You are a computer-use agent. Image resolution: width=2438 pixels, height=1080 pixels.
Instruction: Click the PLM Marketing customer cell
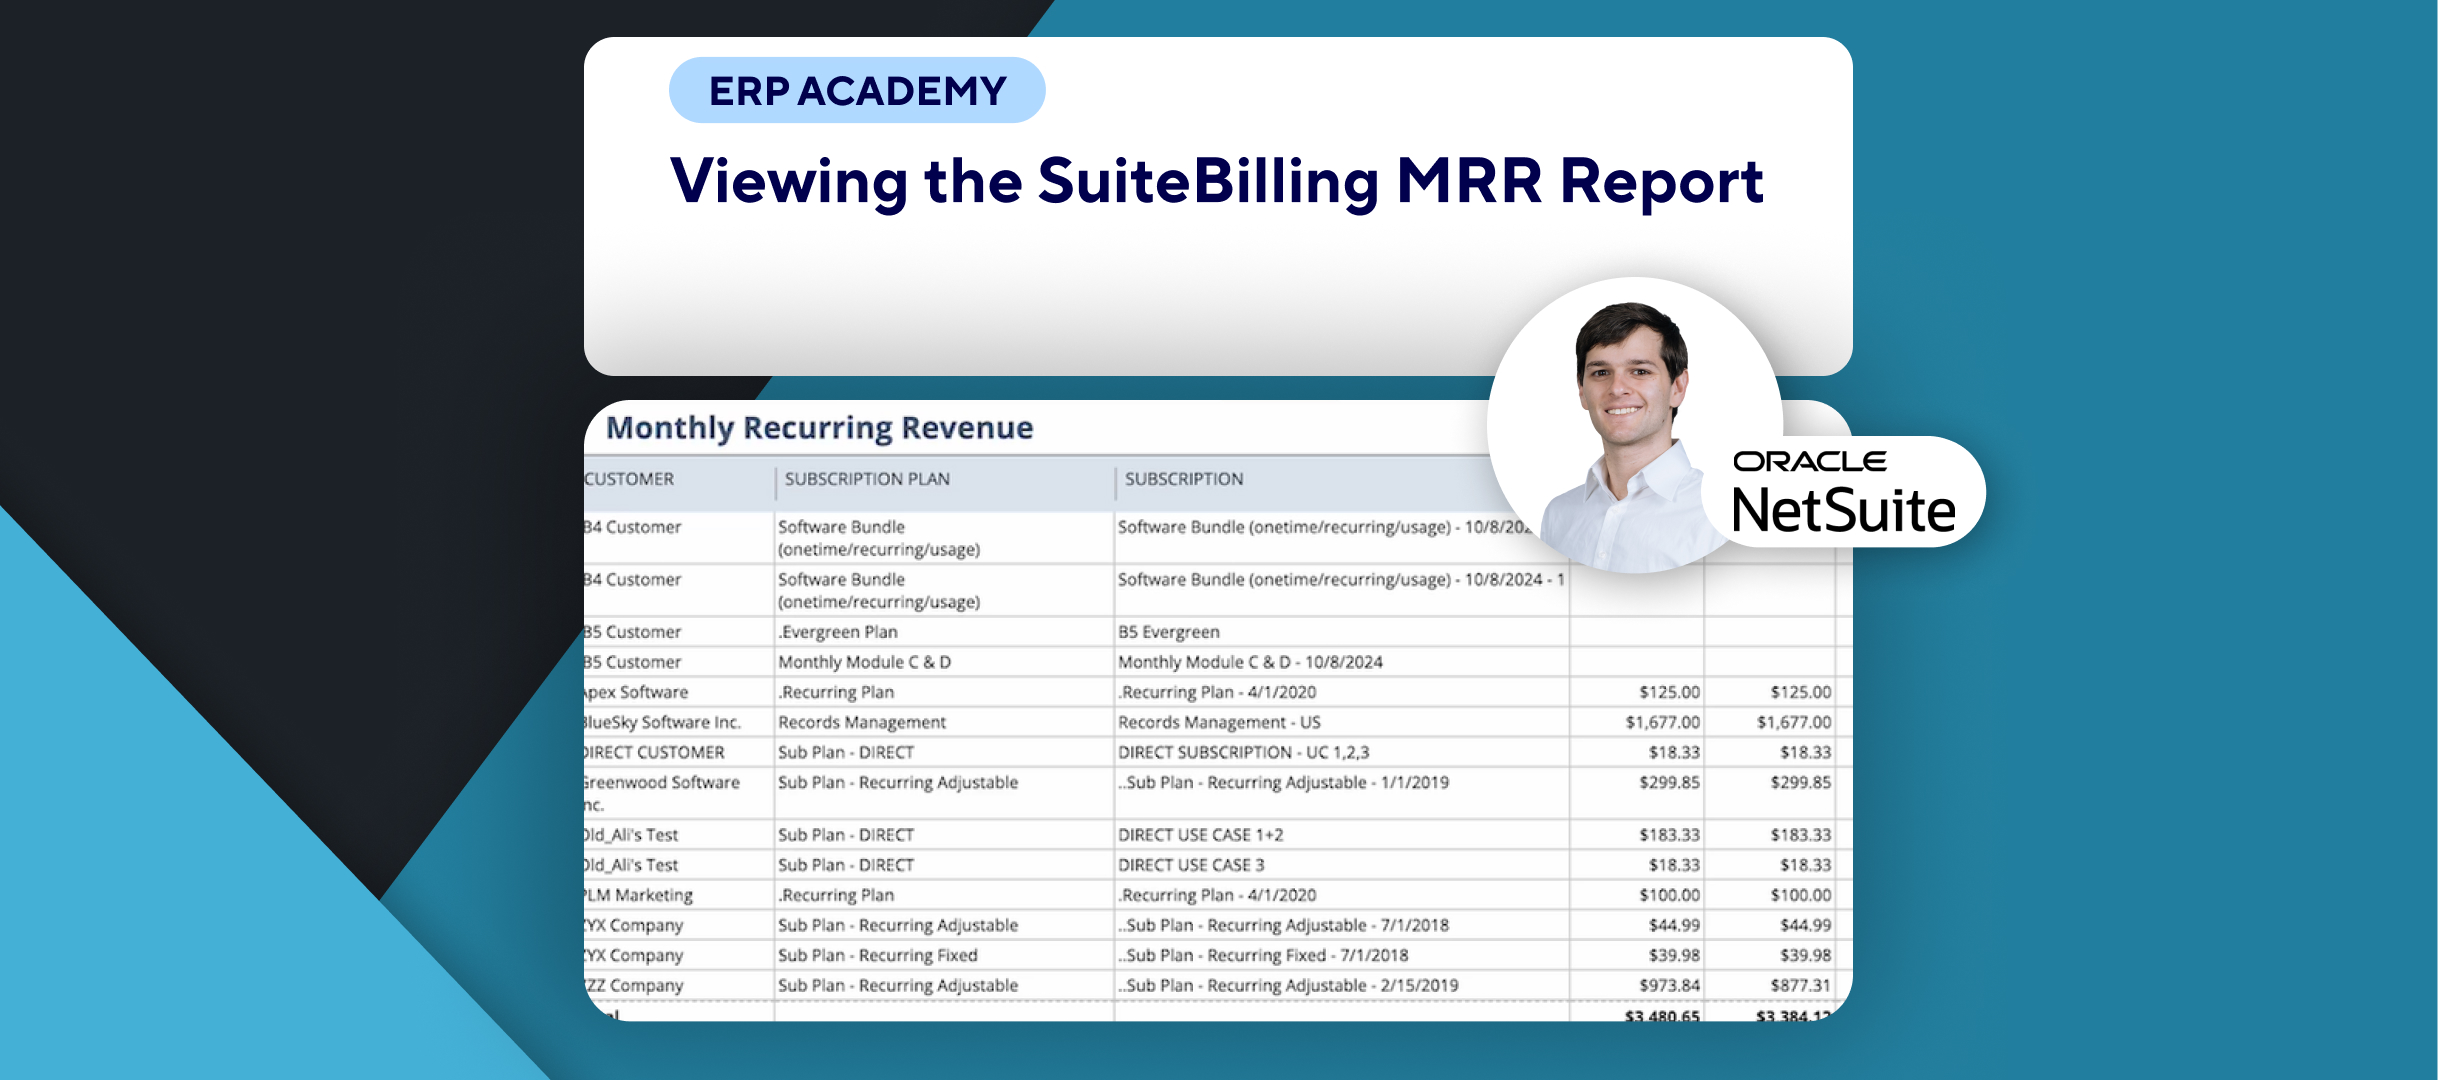tap(640, 895)
